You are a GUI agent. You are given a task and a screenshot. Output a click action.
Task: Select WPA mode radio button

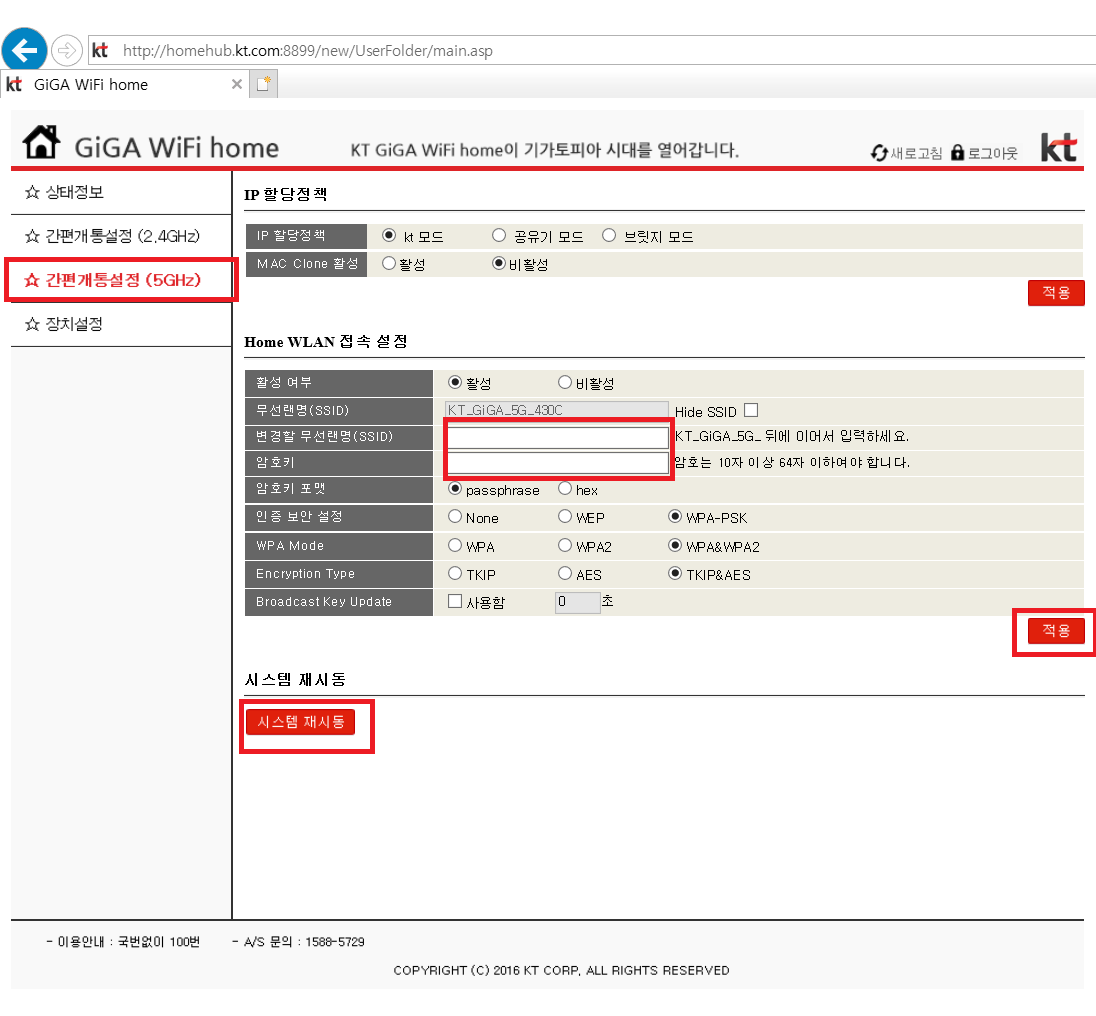point(455,545)
